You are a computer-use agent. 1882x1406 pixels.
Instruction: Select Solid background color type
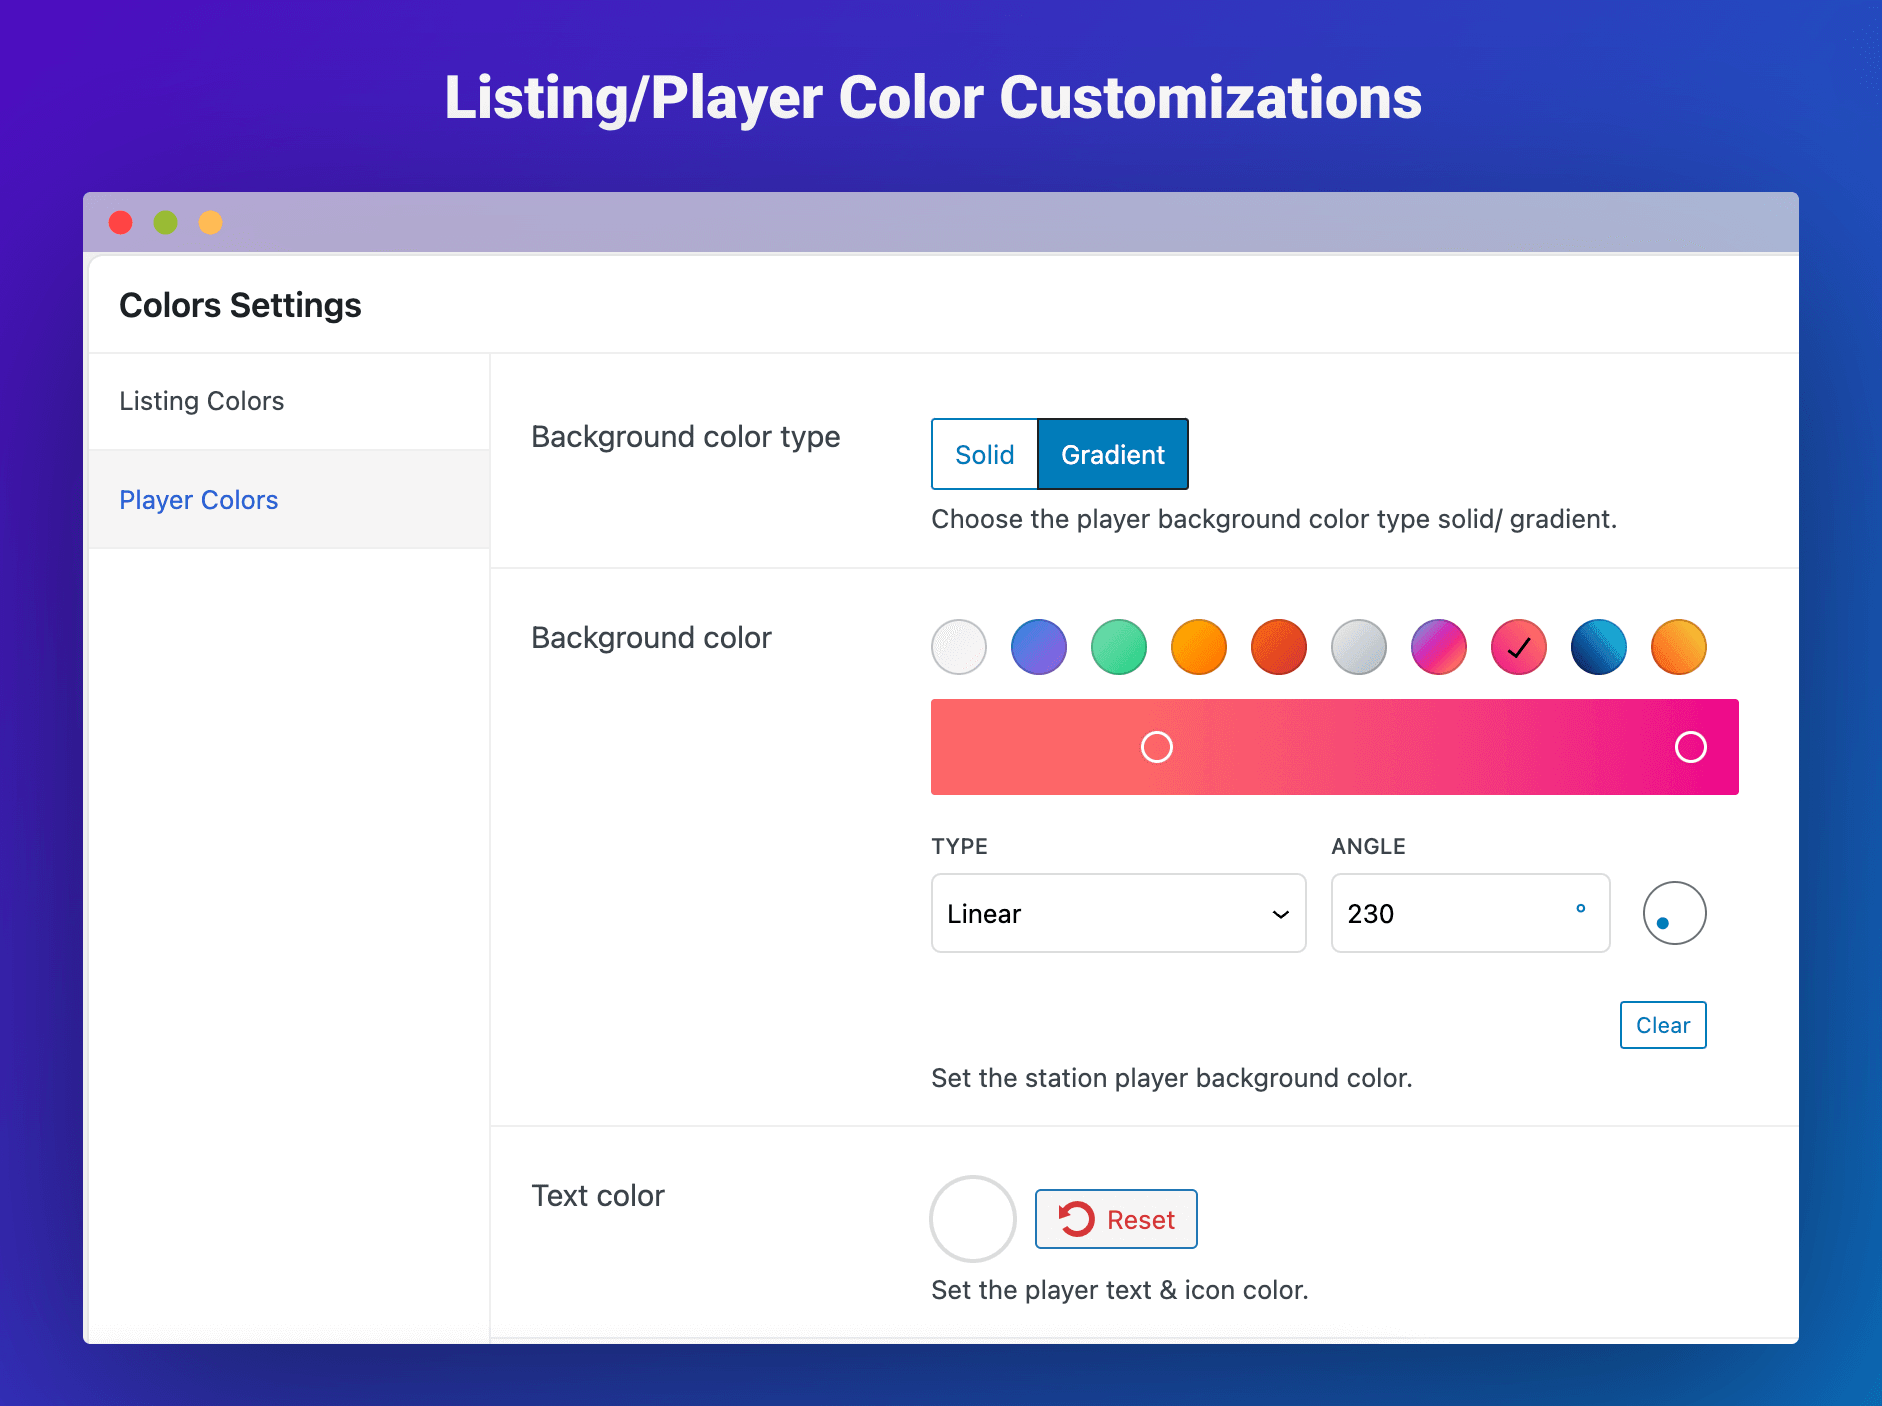[x=984, y=454]
